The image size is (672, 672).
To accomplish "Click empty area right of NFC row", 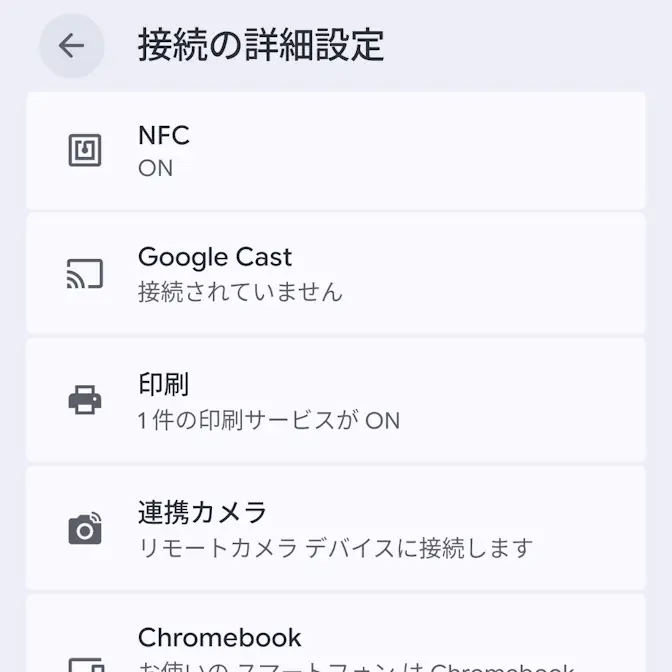I will pos(500,151).
